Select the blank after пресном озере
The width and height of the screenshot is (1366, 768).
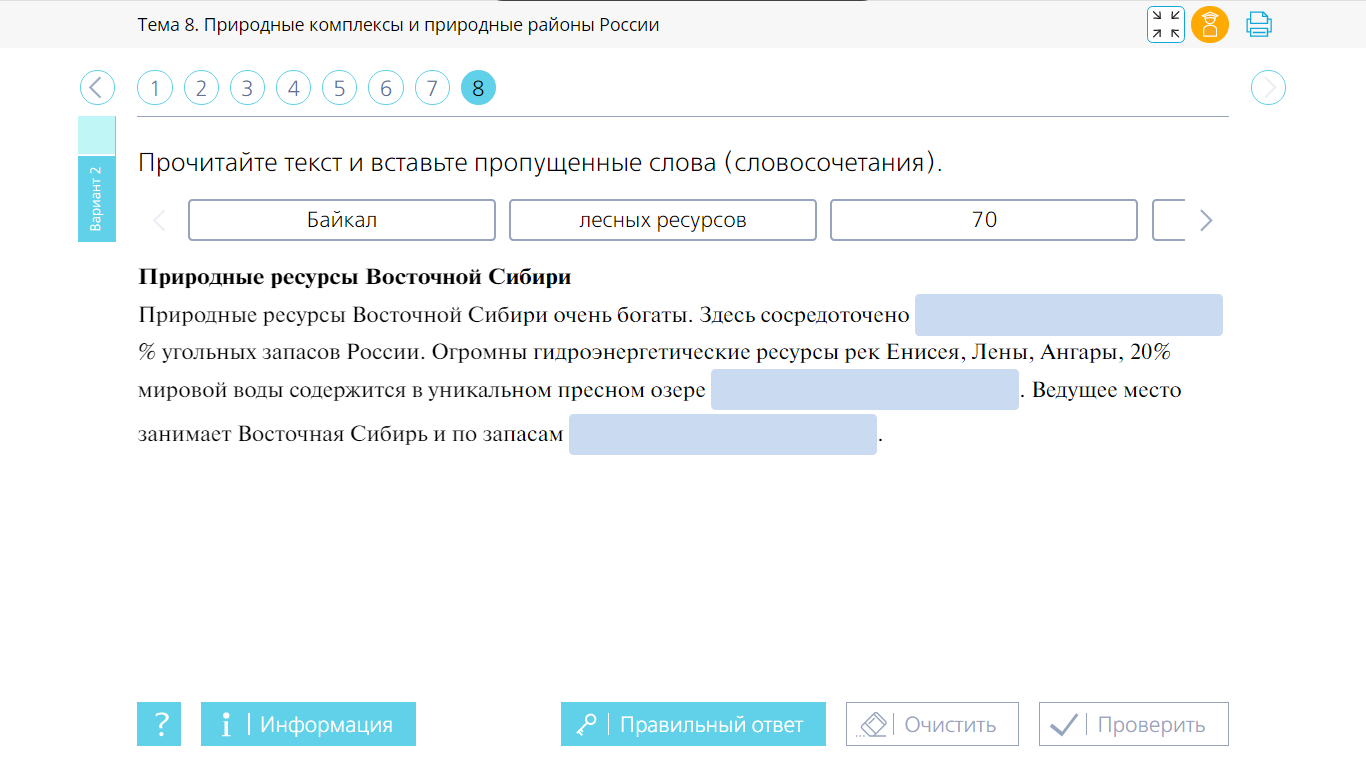click(864, 389)
